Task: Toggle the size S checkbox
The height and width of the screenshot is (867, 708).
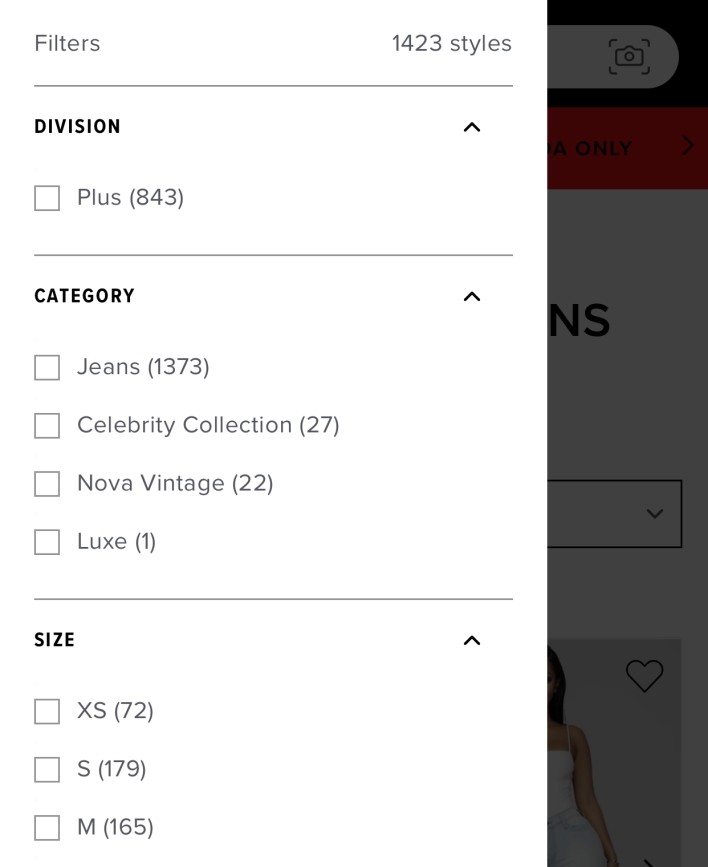Action: tap(47, 770)
